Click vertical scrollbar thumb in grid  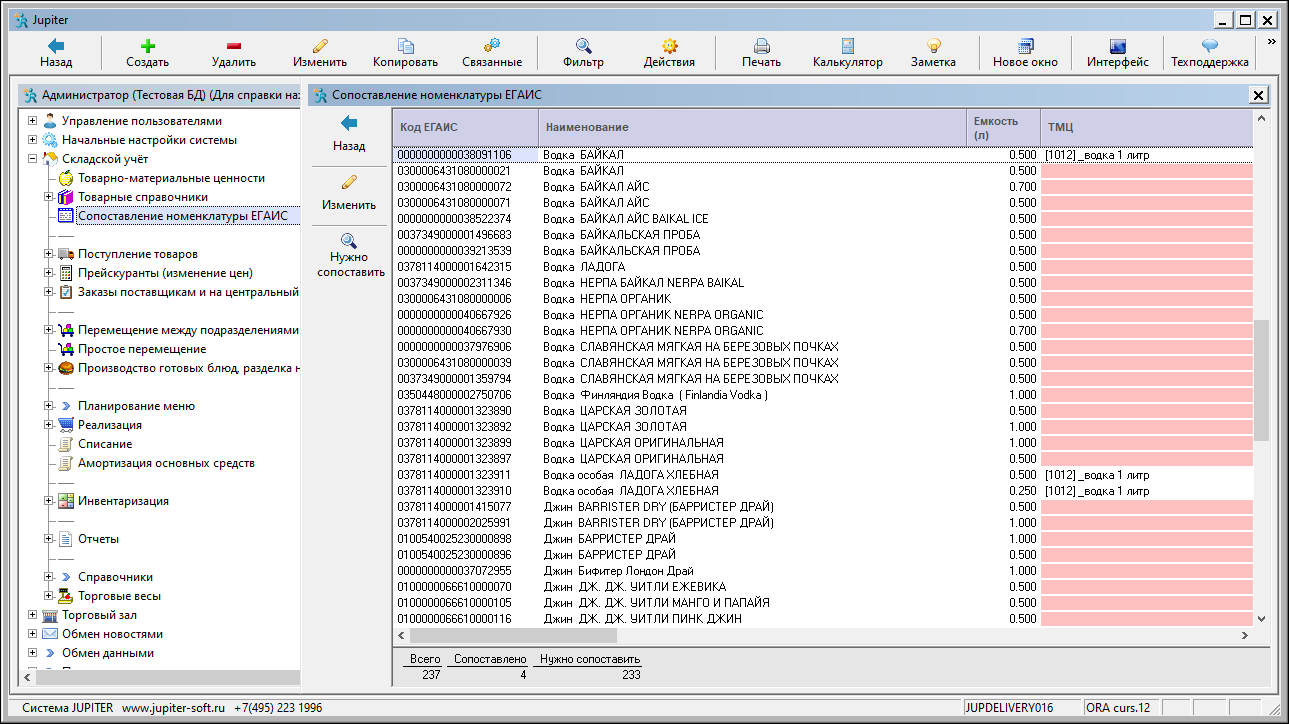[x=1261, y=380]
